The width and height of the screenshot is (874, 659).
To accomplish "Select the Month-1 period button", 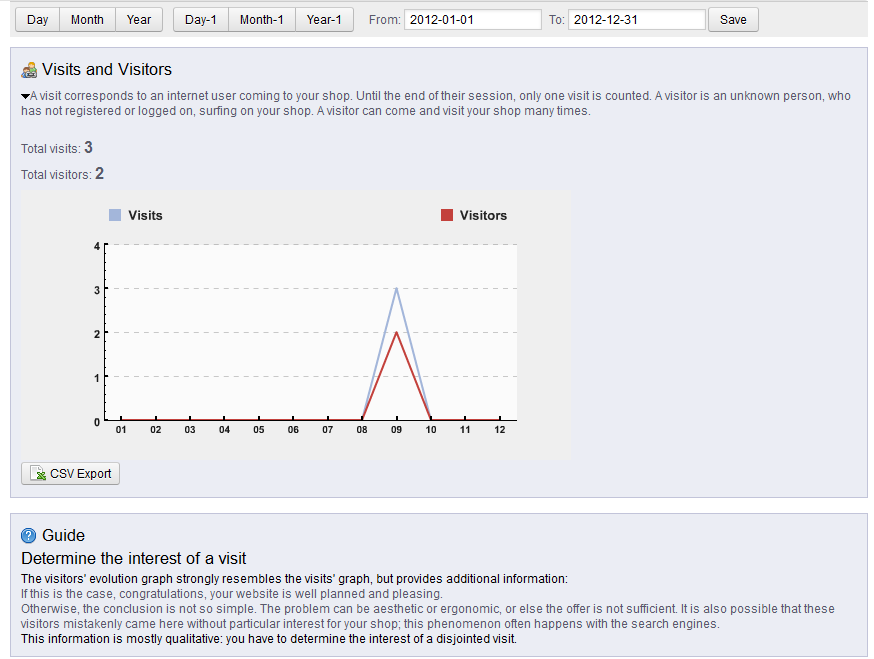I will click(x=262, y=20).
